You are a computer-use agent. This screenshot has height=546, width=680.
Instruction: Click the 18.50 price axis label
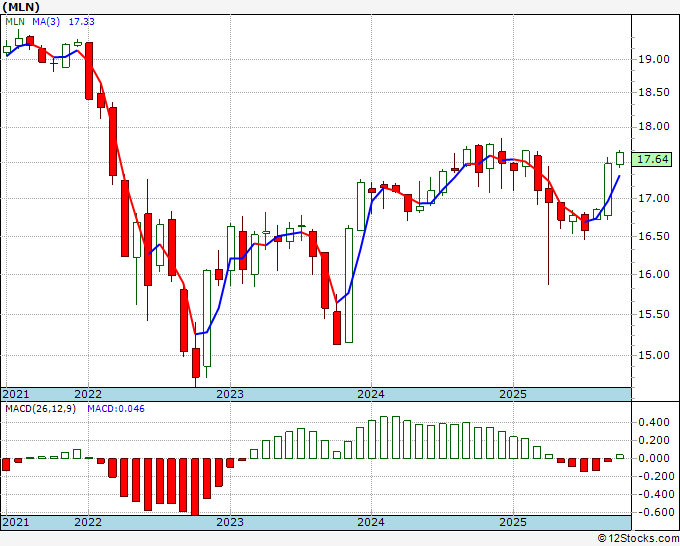(x=654, y=92)
